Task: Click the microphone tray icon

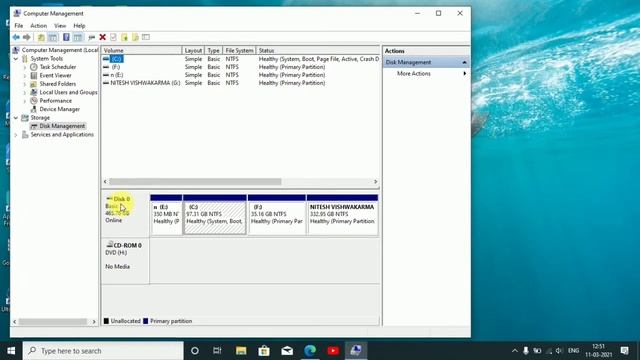Action: 526,351
